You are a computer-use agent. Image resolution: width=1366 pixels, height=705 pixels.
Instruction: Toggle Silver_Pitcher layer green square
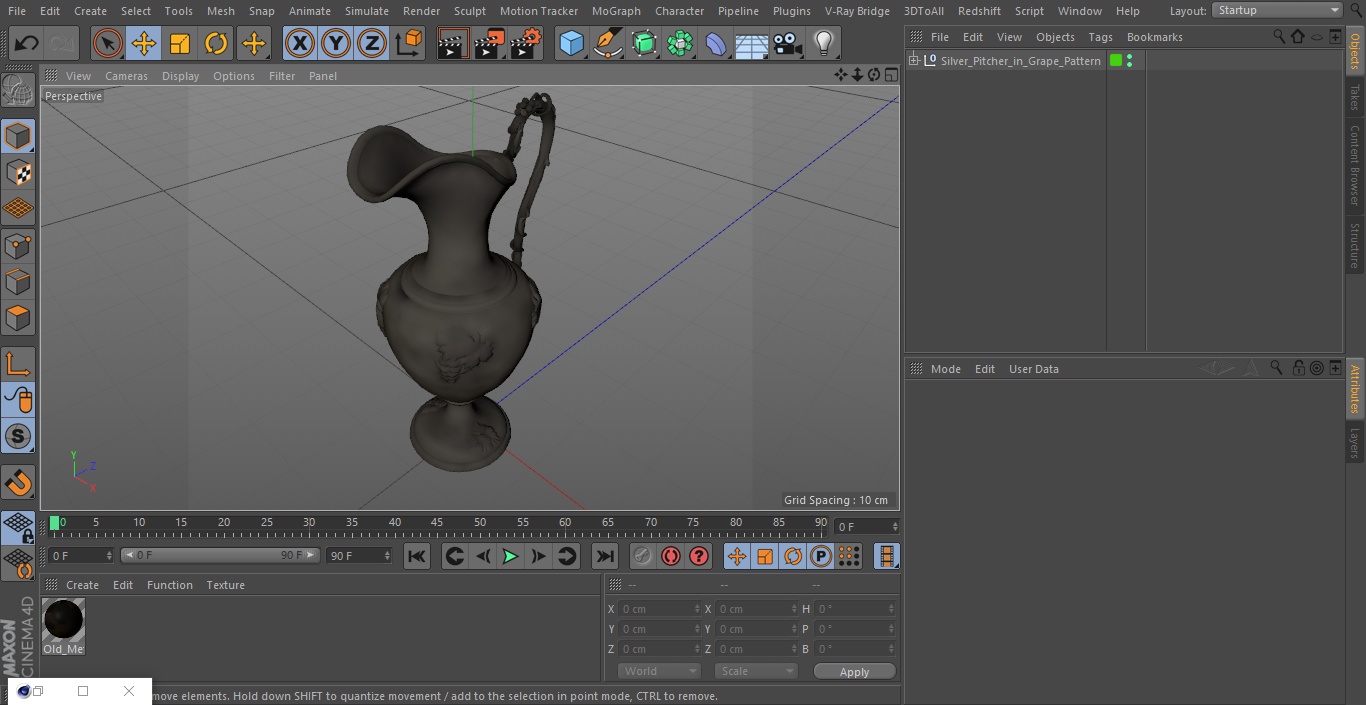(x=1116, y=61)
